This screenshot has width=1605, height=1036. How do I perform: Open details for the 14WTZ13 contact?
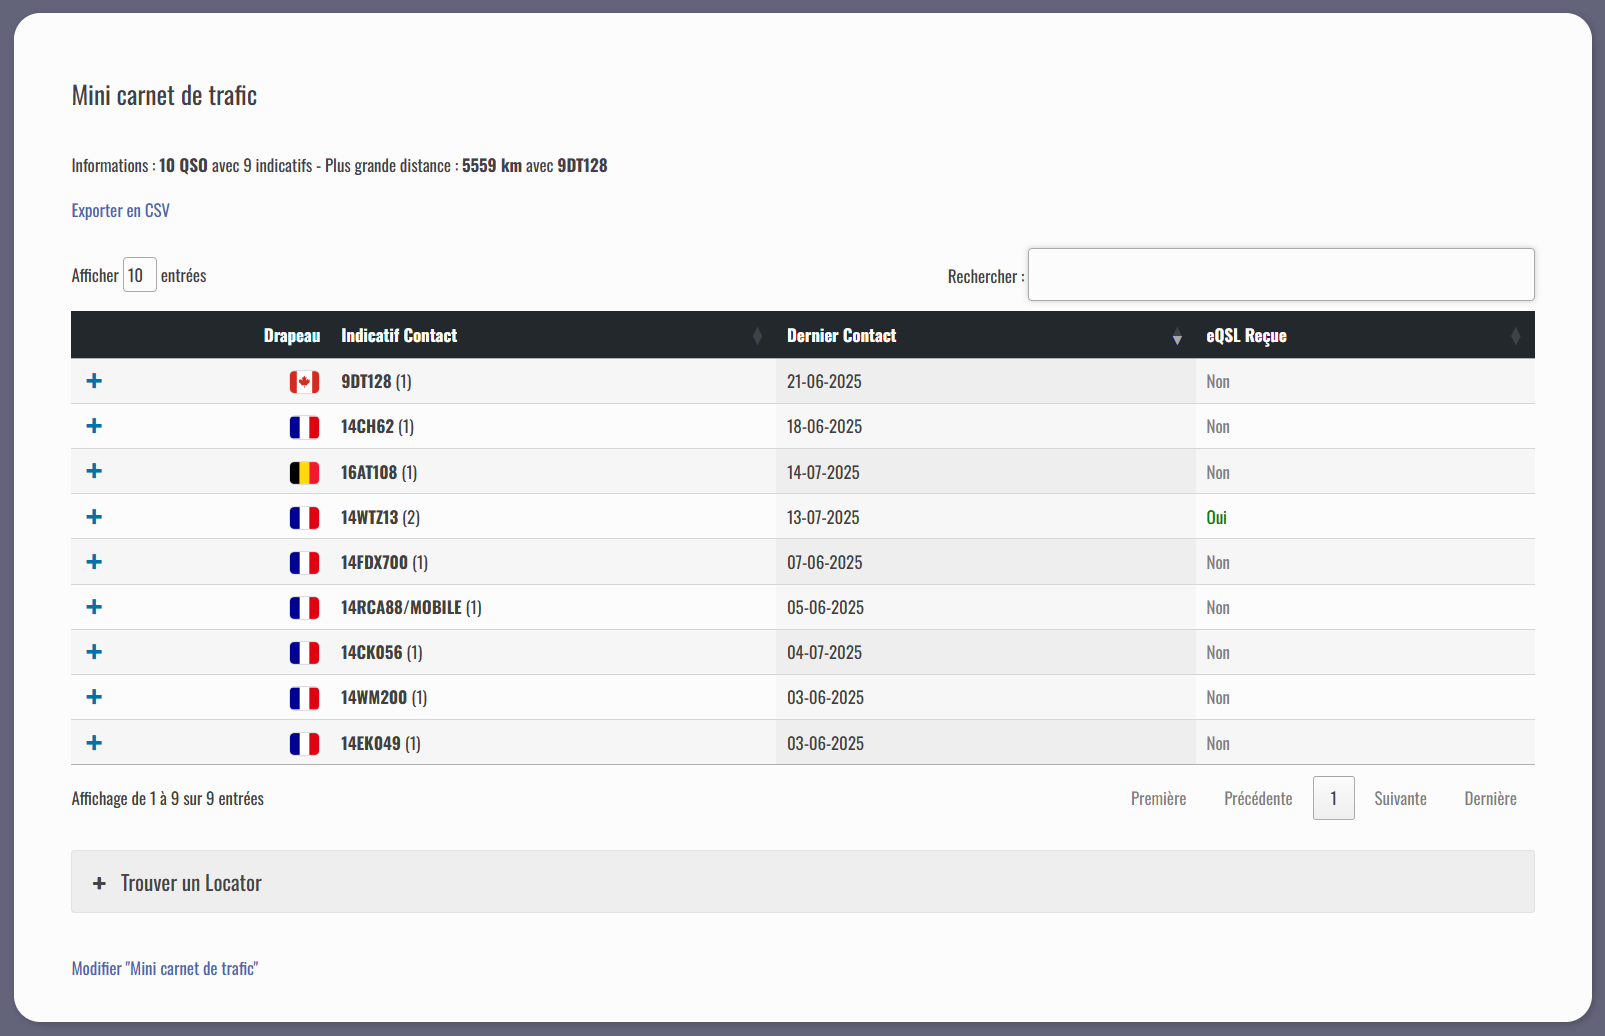click(x=94, y=517)
